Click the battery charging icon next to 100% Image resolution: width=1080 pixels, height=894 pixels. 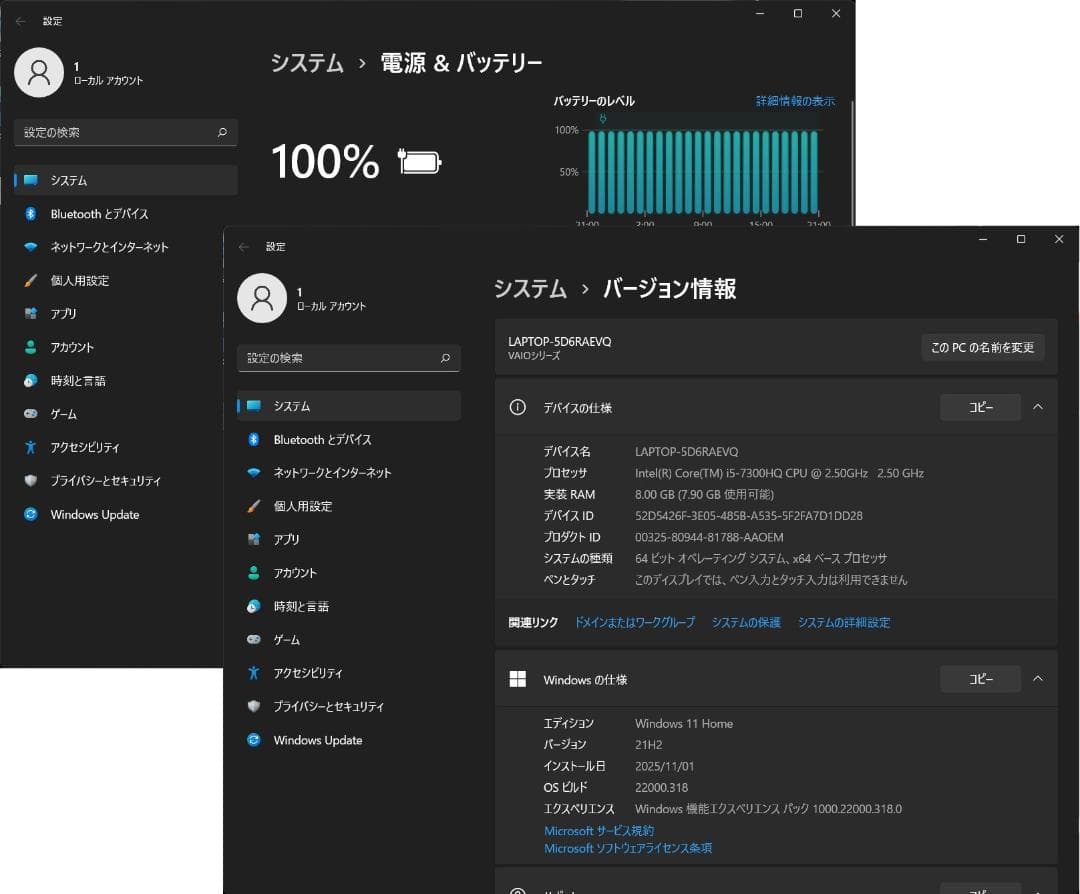(419, 161)
